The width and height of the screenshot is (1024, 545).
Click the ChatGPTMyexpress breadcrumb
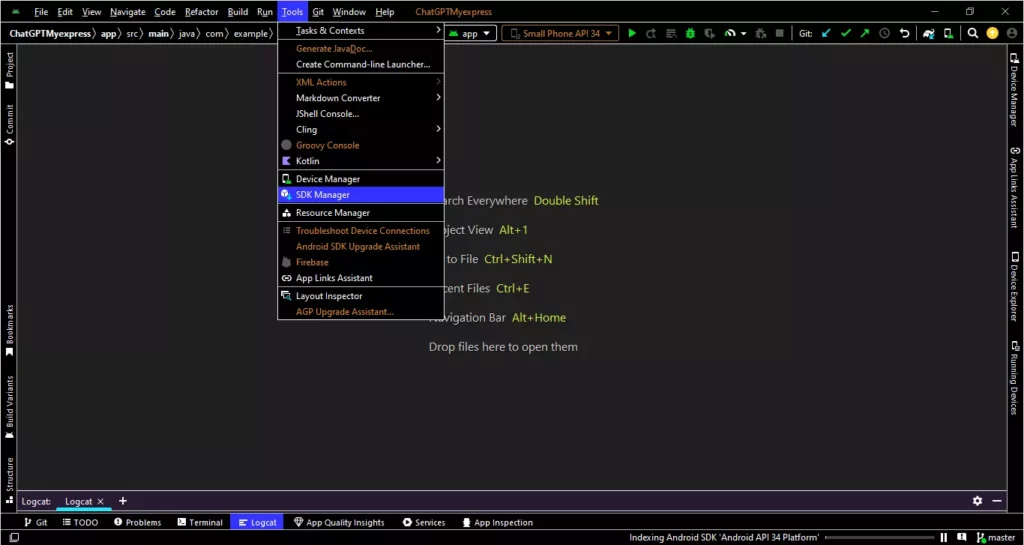coord(50,33)
